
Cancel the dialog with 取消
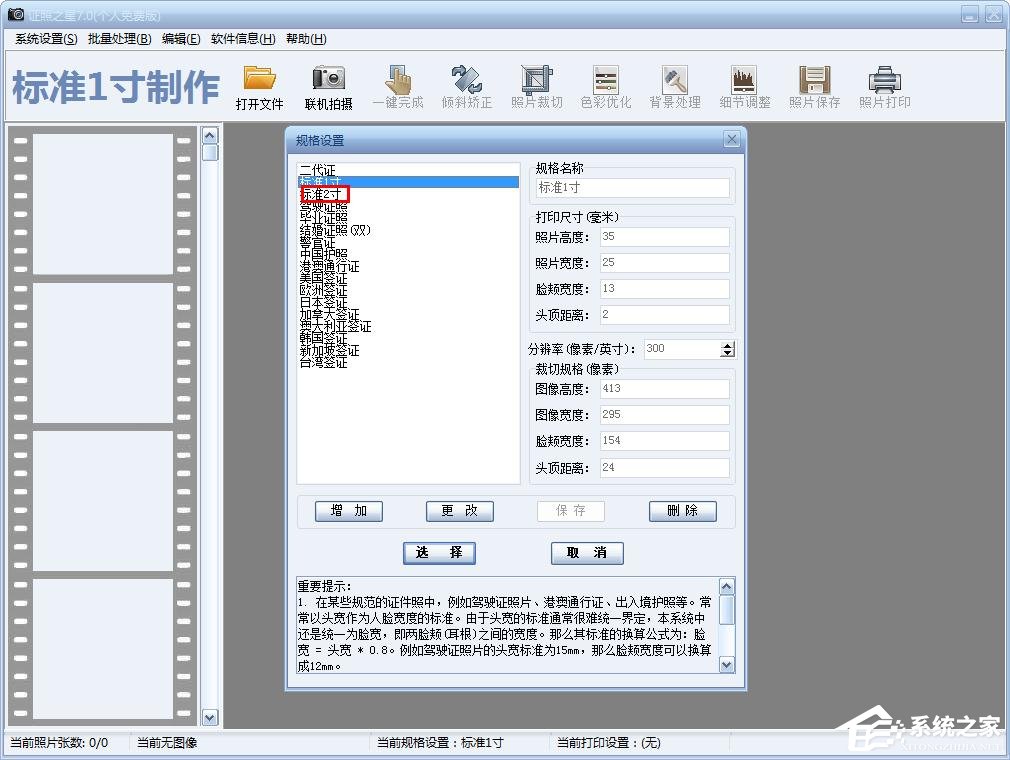coord(587,553)
